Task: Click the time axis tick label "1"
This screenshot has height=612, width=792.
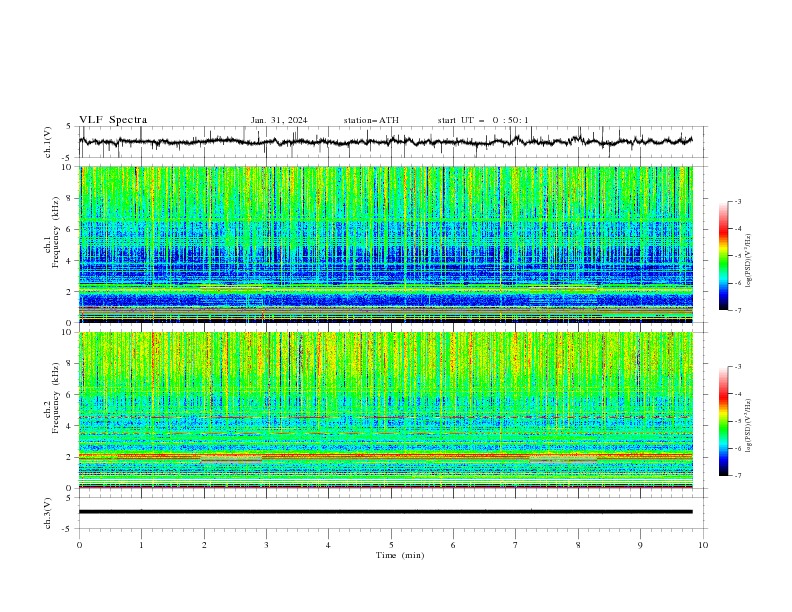Action: (x=141, y=545)
